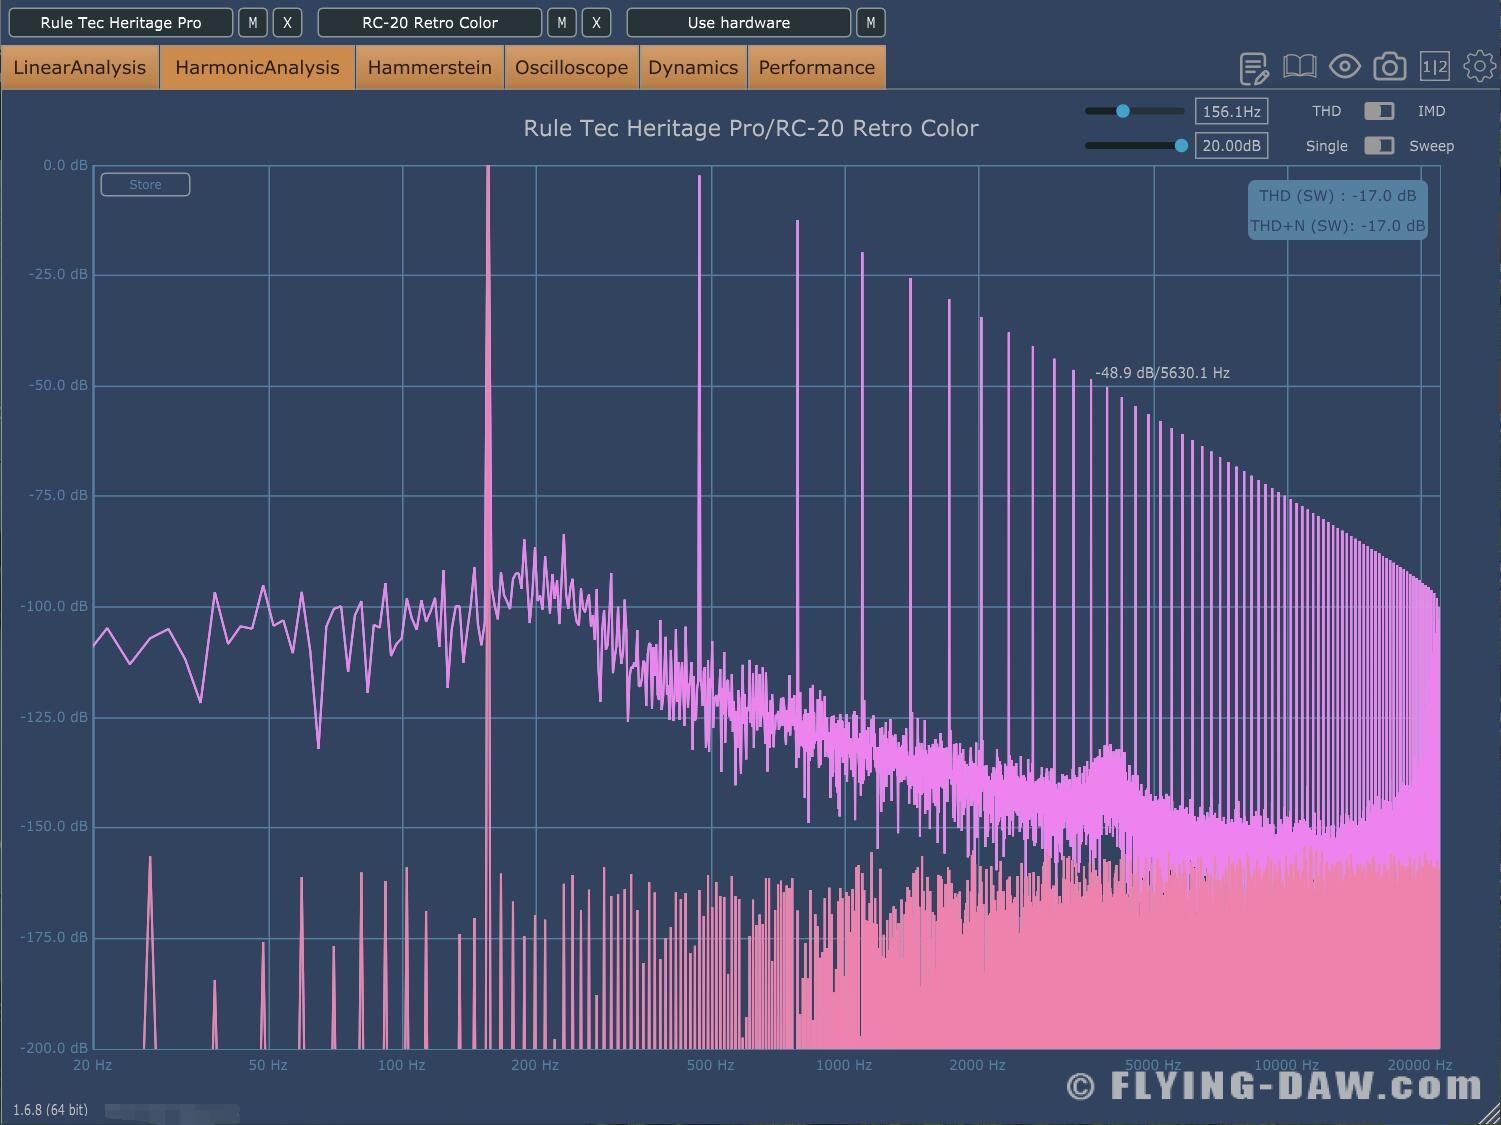The height and width of the screenshot is (1125, 1501).
Task: Switch to LinearAnalysis tab
Action: (x=80, y=67)
